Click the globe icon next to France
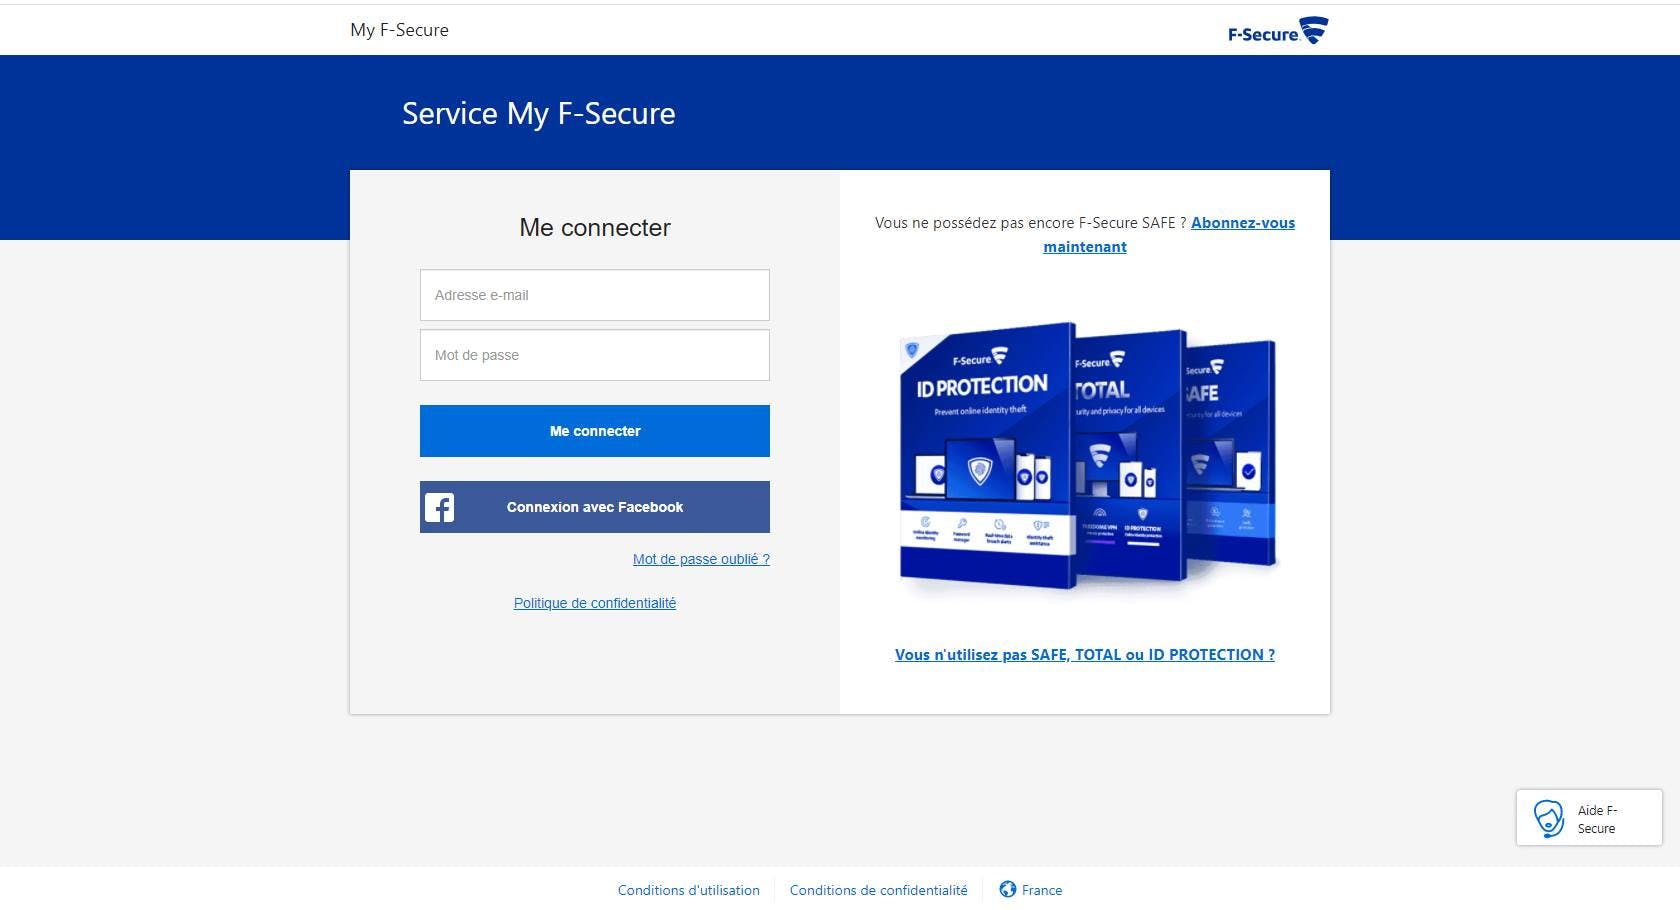1680x910 pixels. [1007, 889]
